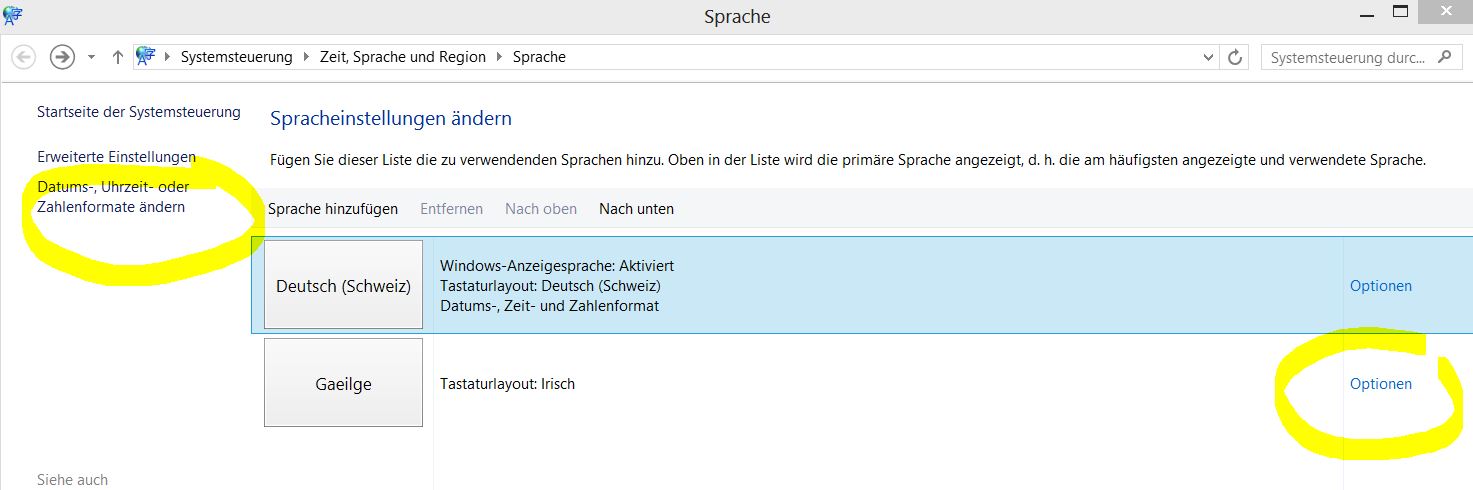Image resolution: width=1473 pixels, height=490 pixels.
Task: Open Optionen for Deutsch (Schweiz)
Action: [x=1381, y=286]
